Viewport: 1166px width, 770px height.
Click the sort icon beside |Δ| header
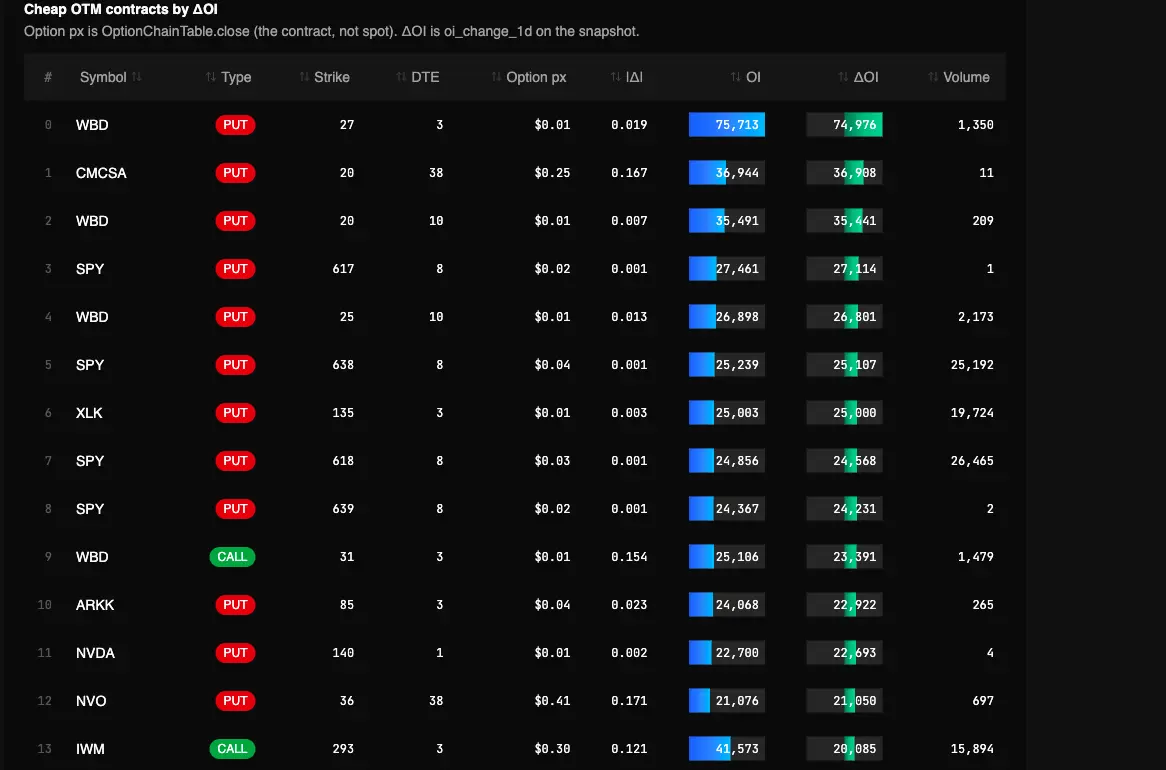click(615, 77)
